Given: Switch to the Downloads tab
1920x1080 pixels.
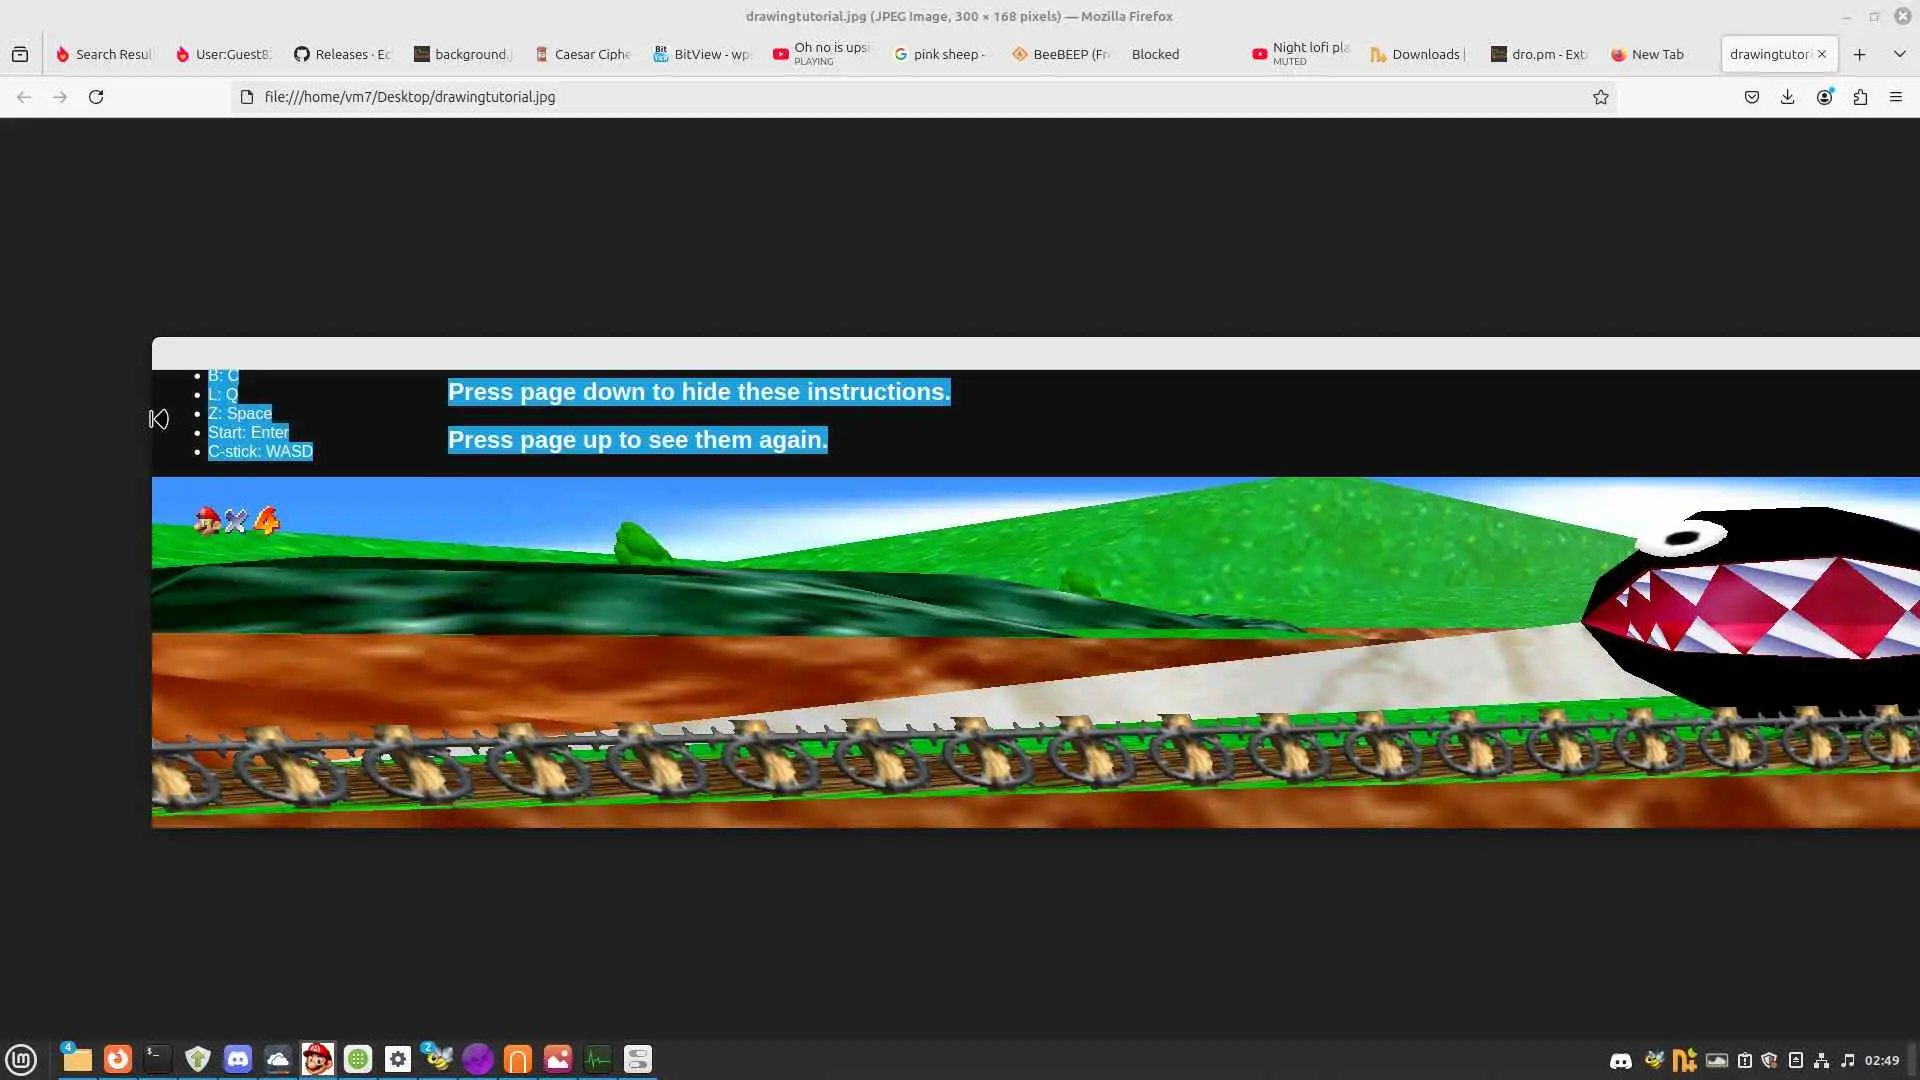Looking at the screenshot, I should [x=1418, y=54].
